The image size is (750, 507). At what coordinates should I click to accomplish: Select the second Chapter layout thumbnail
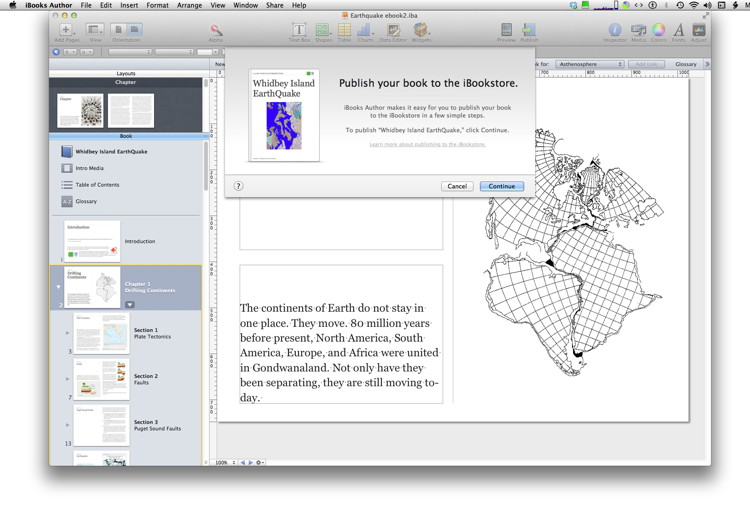(131, 110)
